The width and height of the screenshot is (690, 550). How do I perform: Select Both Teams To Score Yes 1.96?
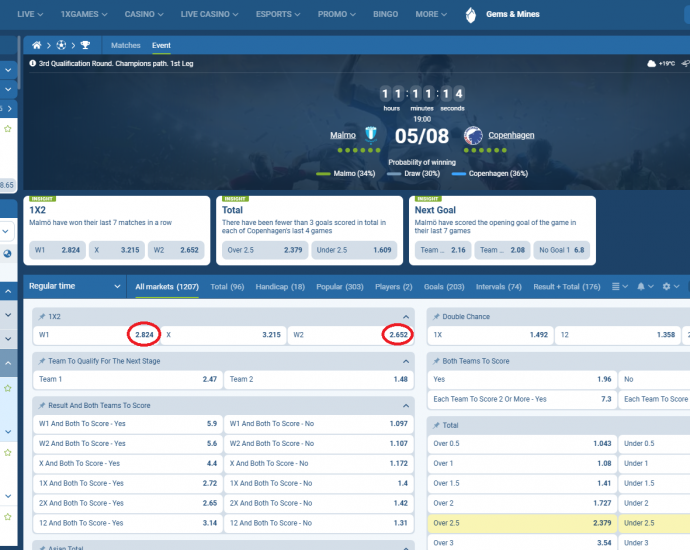[x=522, y=379]
